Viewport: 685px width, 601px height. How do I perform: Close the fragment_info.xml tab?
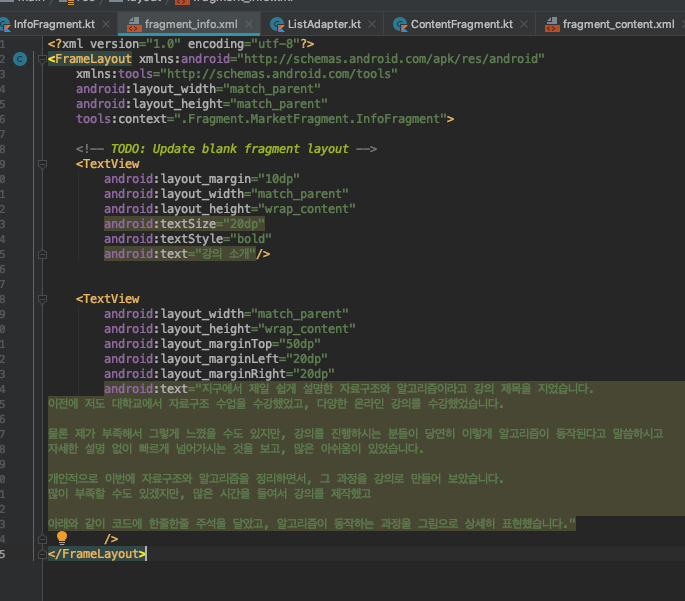tap(249, 24)
